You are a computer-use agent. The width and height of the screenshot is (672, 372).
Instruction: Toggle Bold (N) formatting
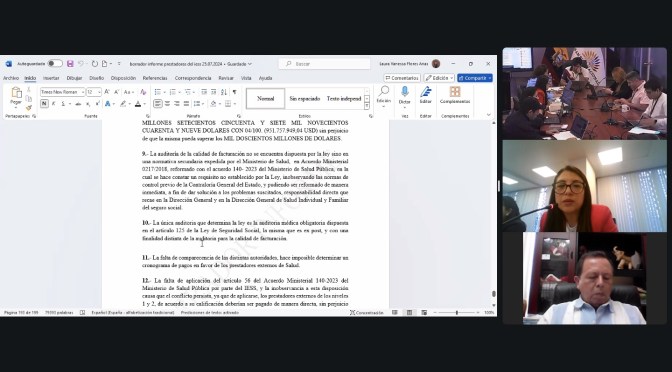point(44,104)
